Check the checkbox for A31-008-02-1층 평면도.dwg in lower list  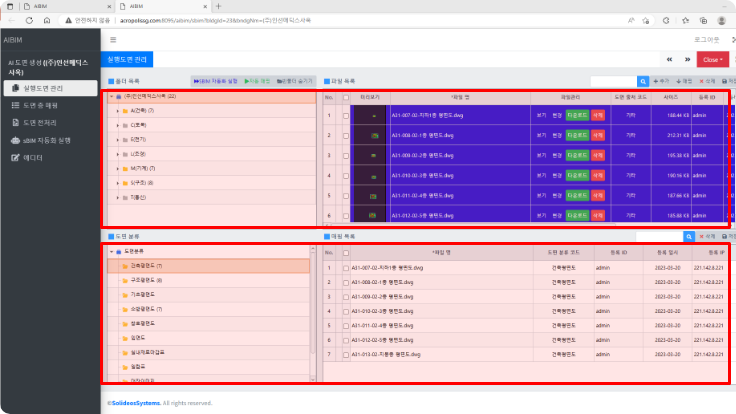pyautogui.click(x=346, y=283)
